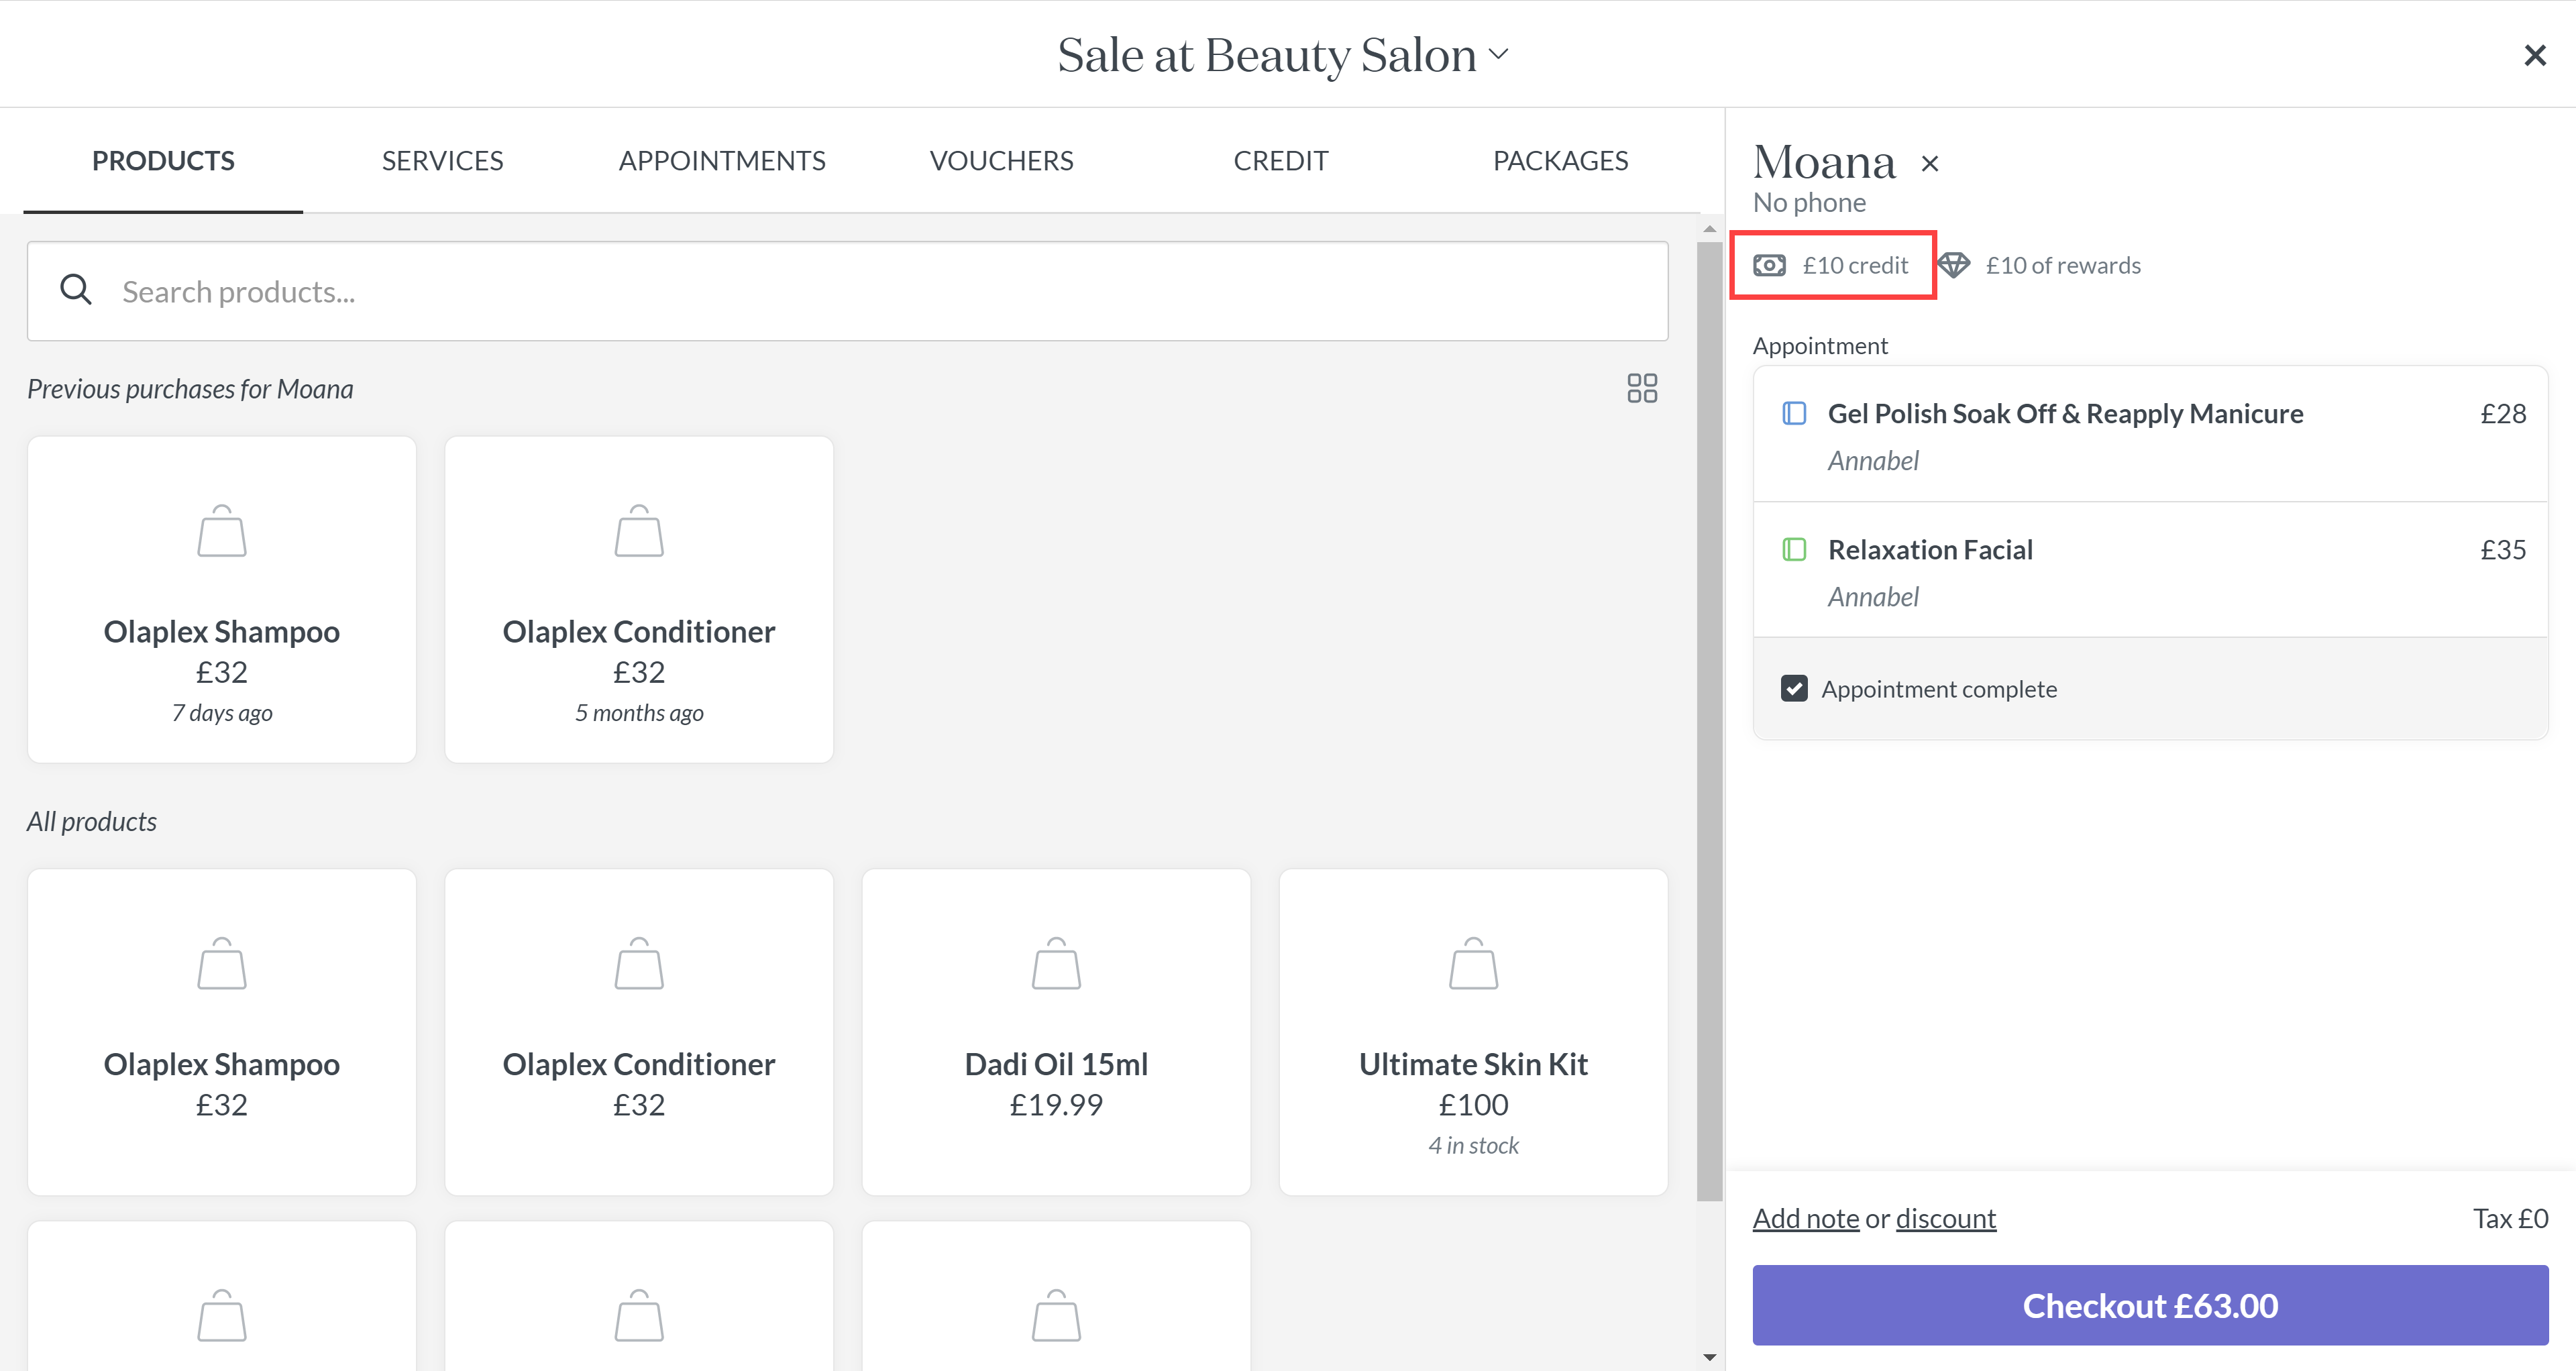2576x1371 pixels.
Task: Click the discount link
Action: [x=1945, y=1218]
